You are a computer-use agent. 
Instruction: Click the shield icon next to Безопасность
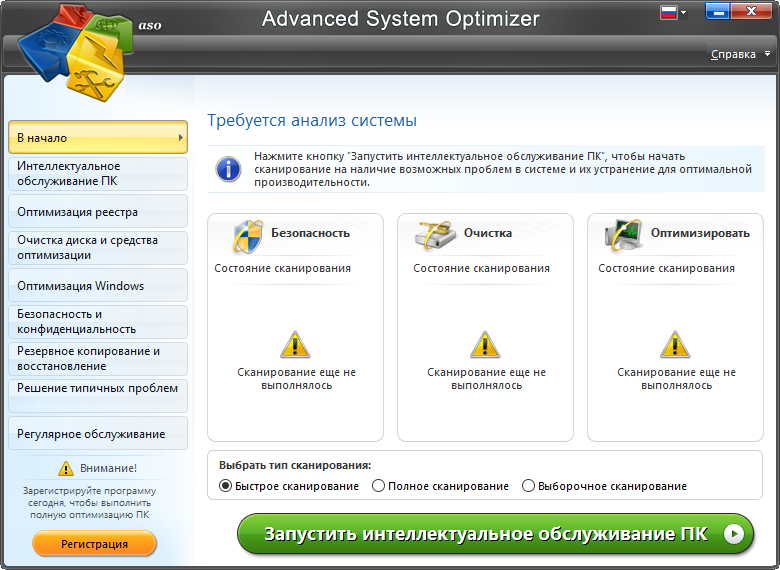pyautogui.click(x=248, y=236)
